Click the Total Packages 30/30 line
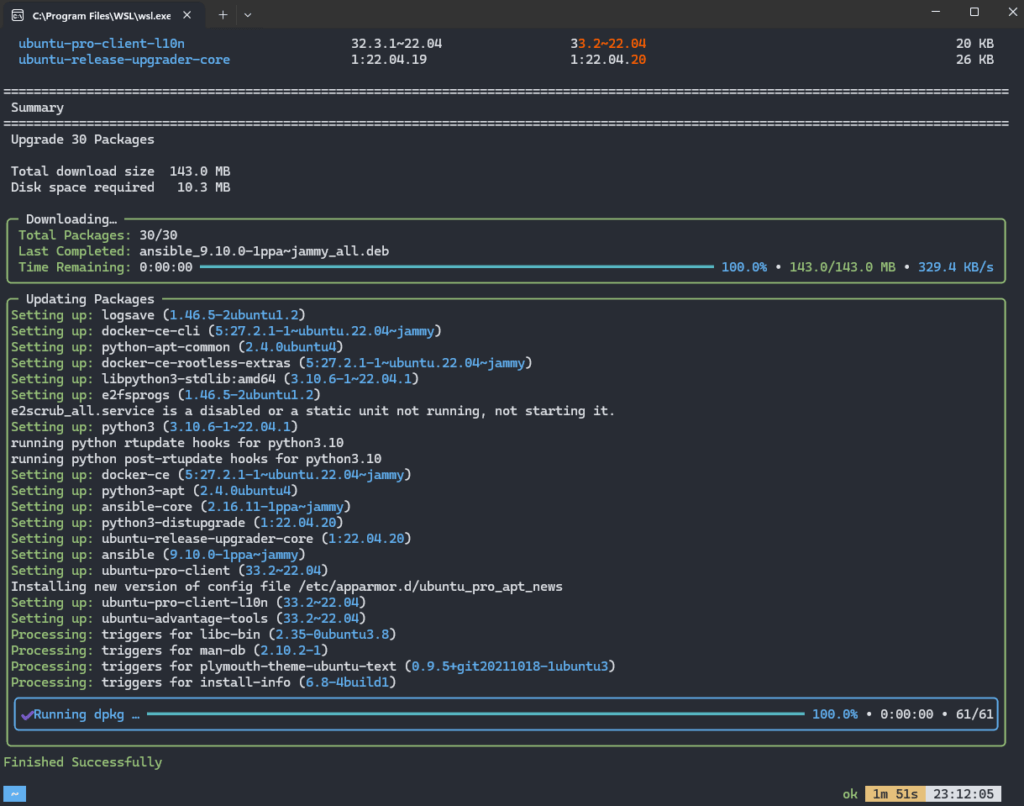Viewport: 1024px width, 806px height. 98,235
